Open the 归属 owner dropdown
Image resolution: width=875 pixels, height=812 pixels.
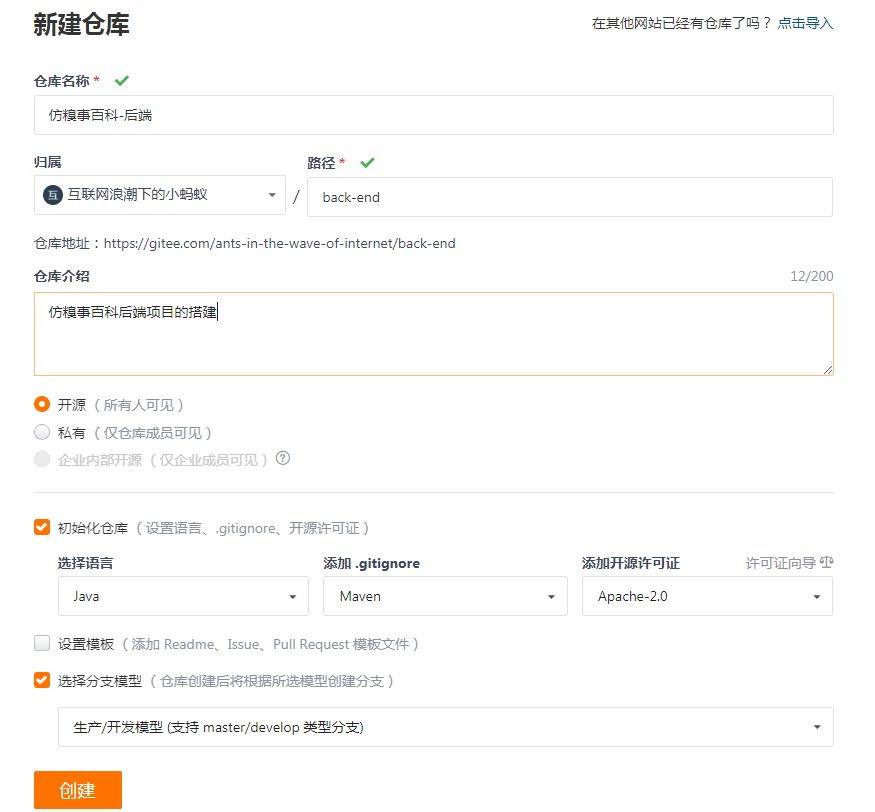click(160, 195)
